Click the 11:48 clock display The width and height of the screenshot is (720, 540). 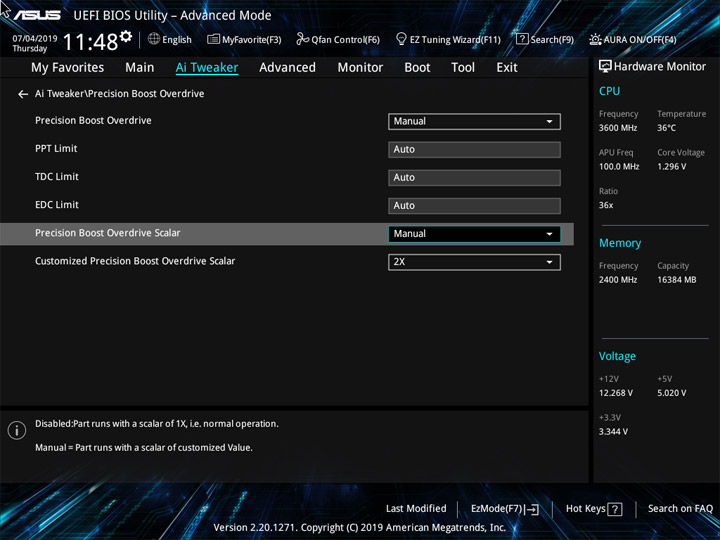pos(90,42)
